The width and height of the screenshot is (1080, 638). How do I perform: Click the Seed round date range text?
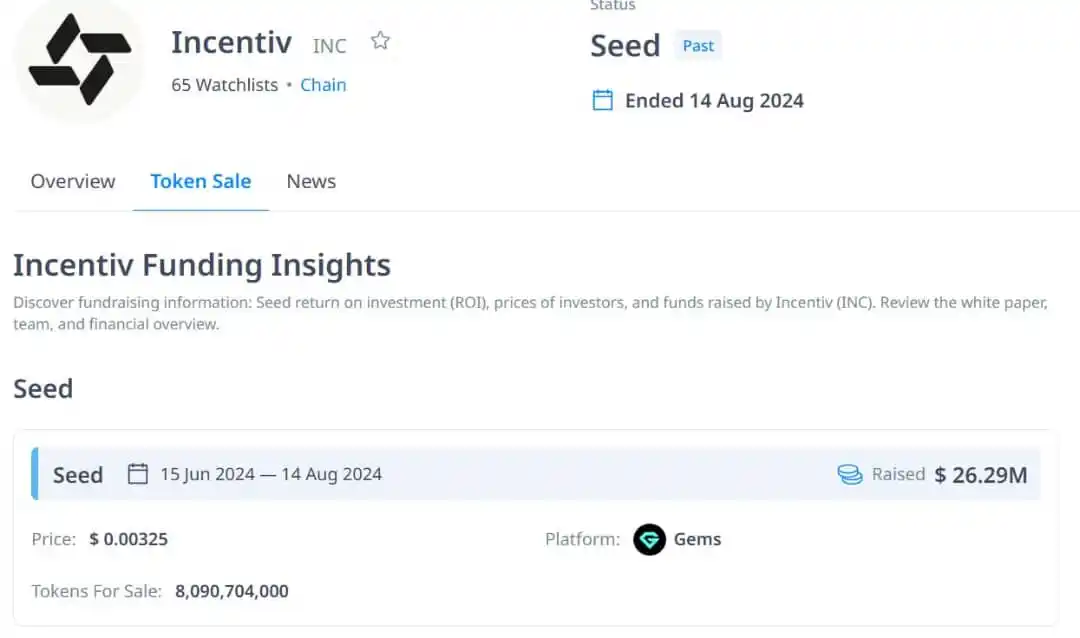pyautogui.click(x=271, y=474)
